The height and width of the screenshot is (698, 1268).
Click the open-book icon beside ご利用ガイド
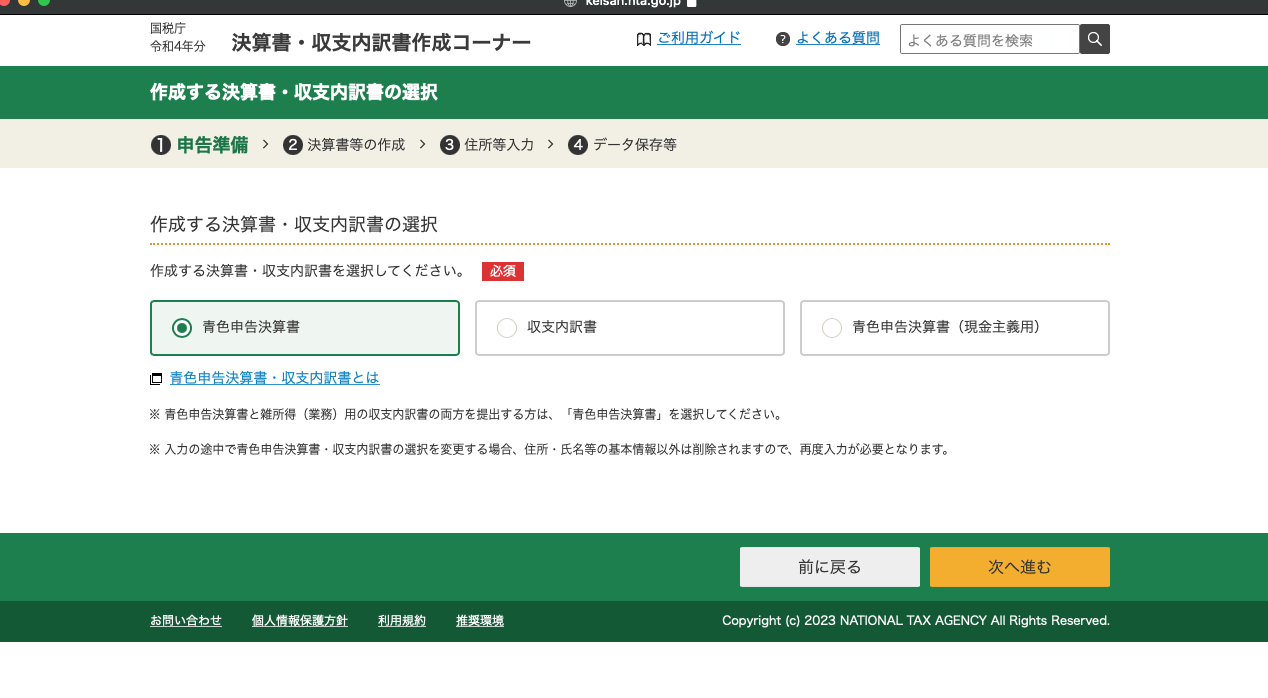point(644,39)
